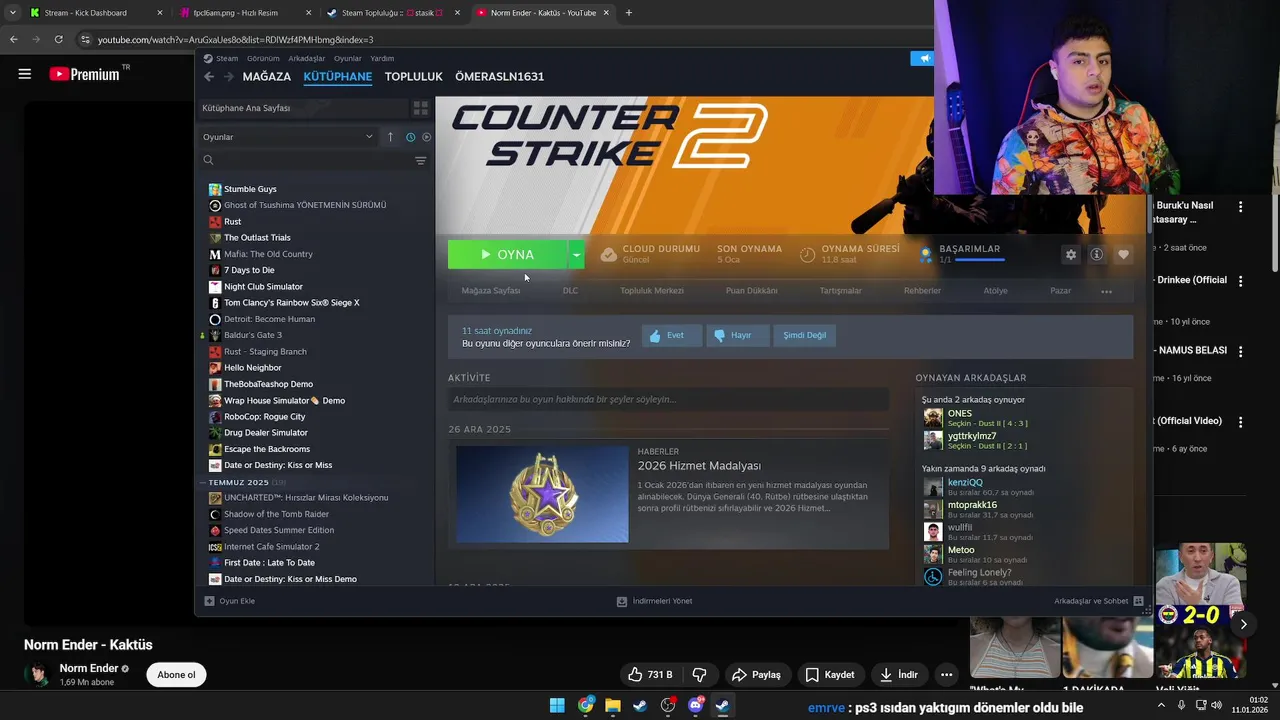
Task: Open advanced filter options icon
Action: pyautogui.click(x=420, y=160)
